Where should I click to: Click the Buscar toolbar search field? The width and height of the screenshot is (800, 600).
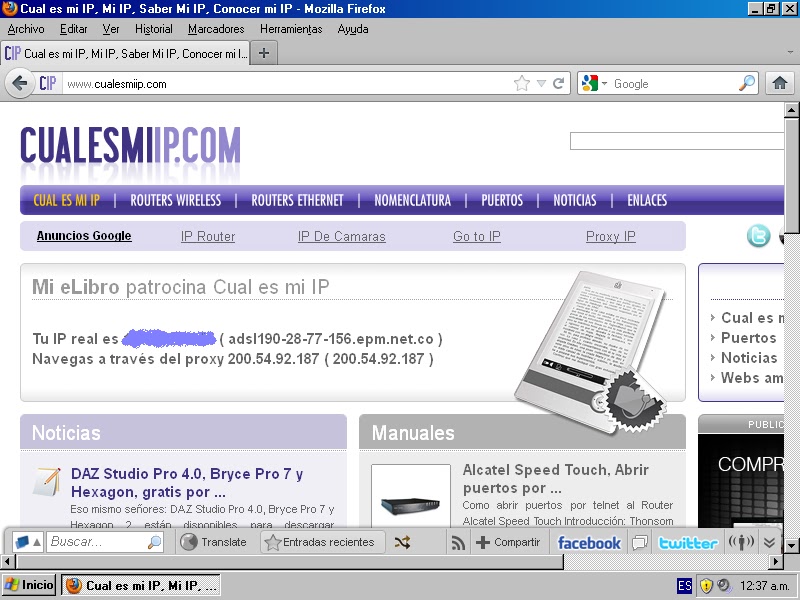click(97, 542)
